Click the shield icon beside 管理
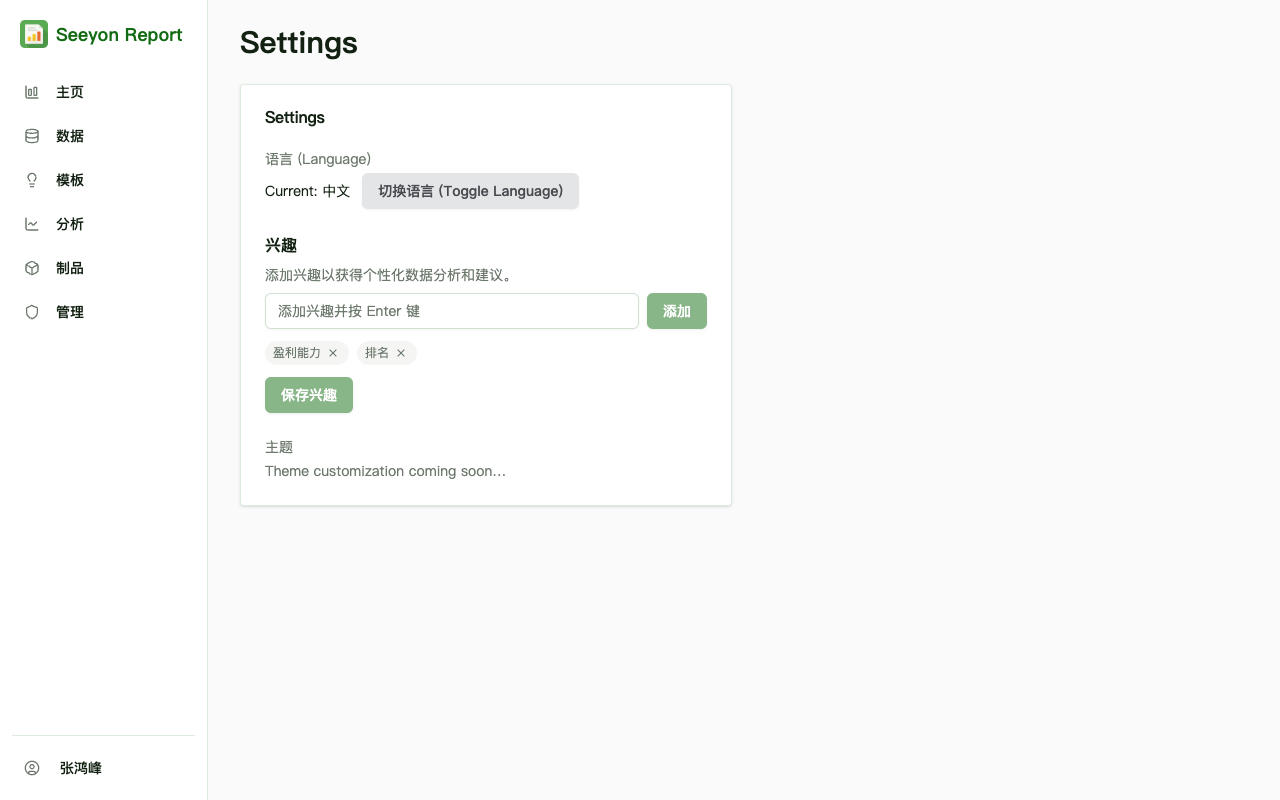 pos(32,312)
